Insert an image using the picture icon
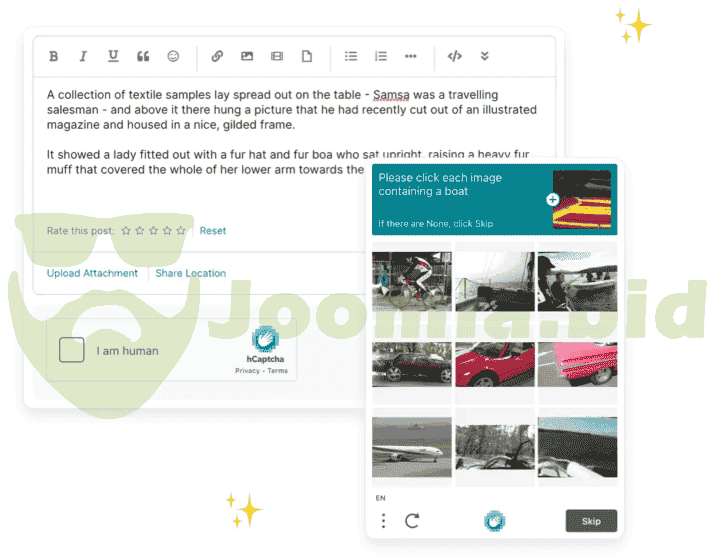This screenshot has width=726, height=560. 247,56
